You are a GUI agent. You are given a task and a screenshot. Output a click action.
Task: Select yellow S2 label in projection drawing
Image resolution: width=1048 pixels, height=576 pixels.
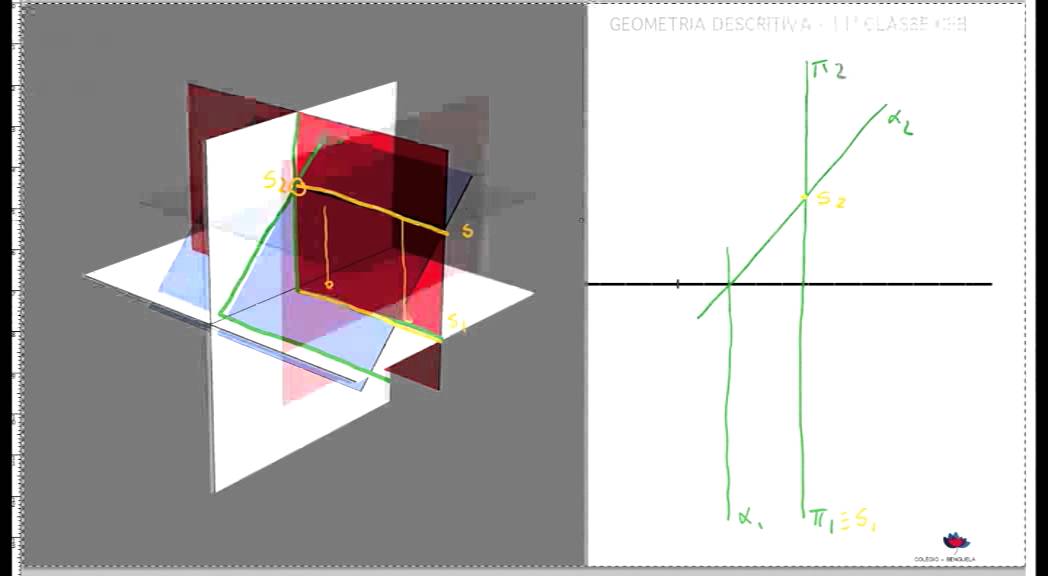(x=832, y=199)
